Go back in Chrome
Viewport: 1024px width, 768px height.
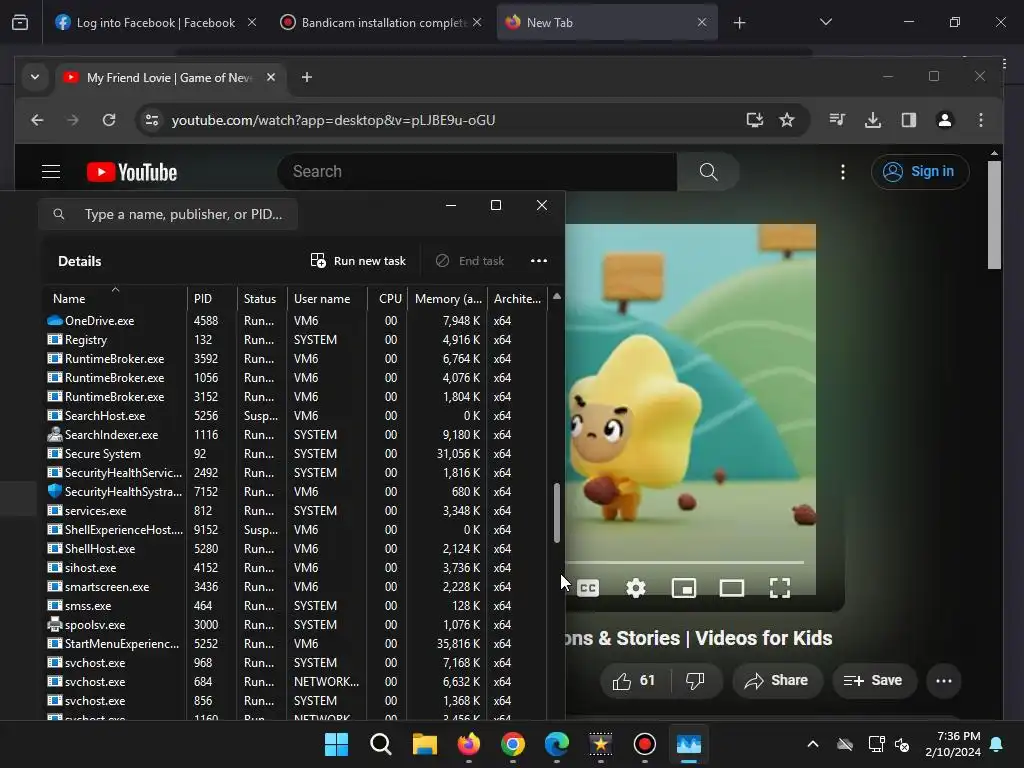[x=37, y=120]
